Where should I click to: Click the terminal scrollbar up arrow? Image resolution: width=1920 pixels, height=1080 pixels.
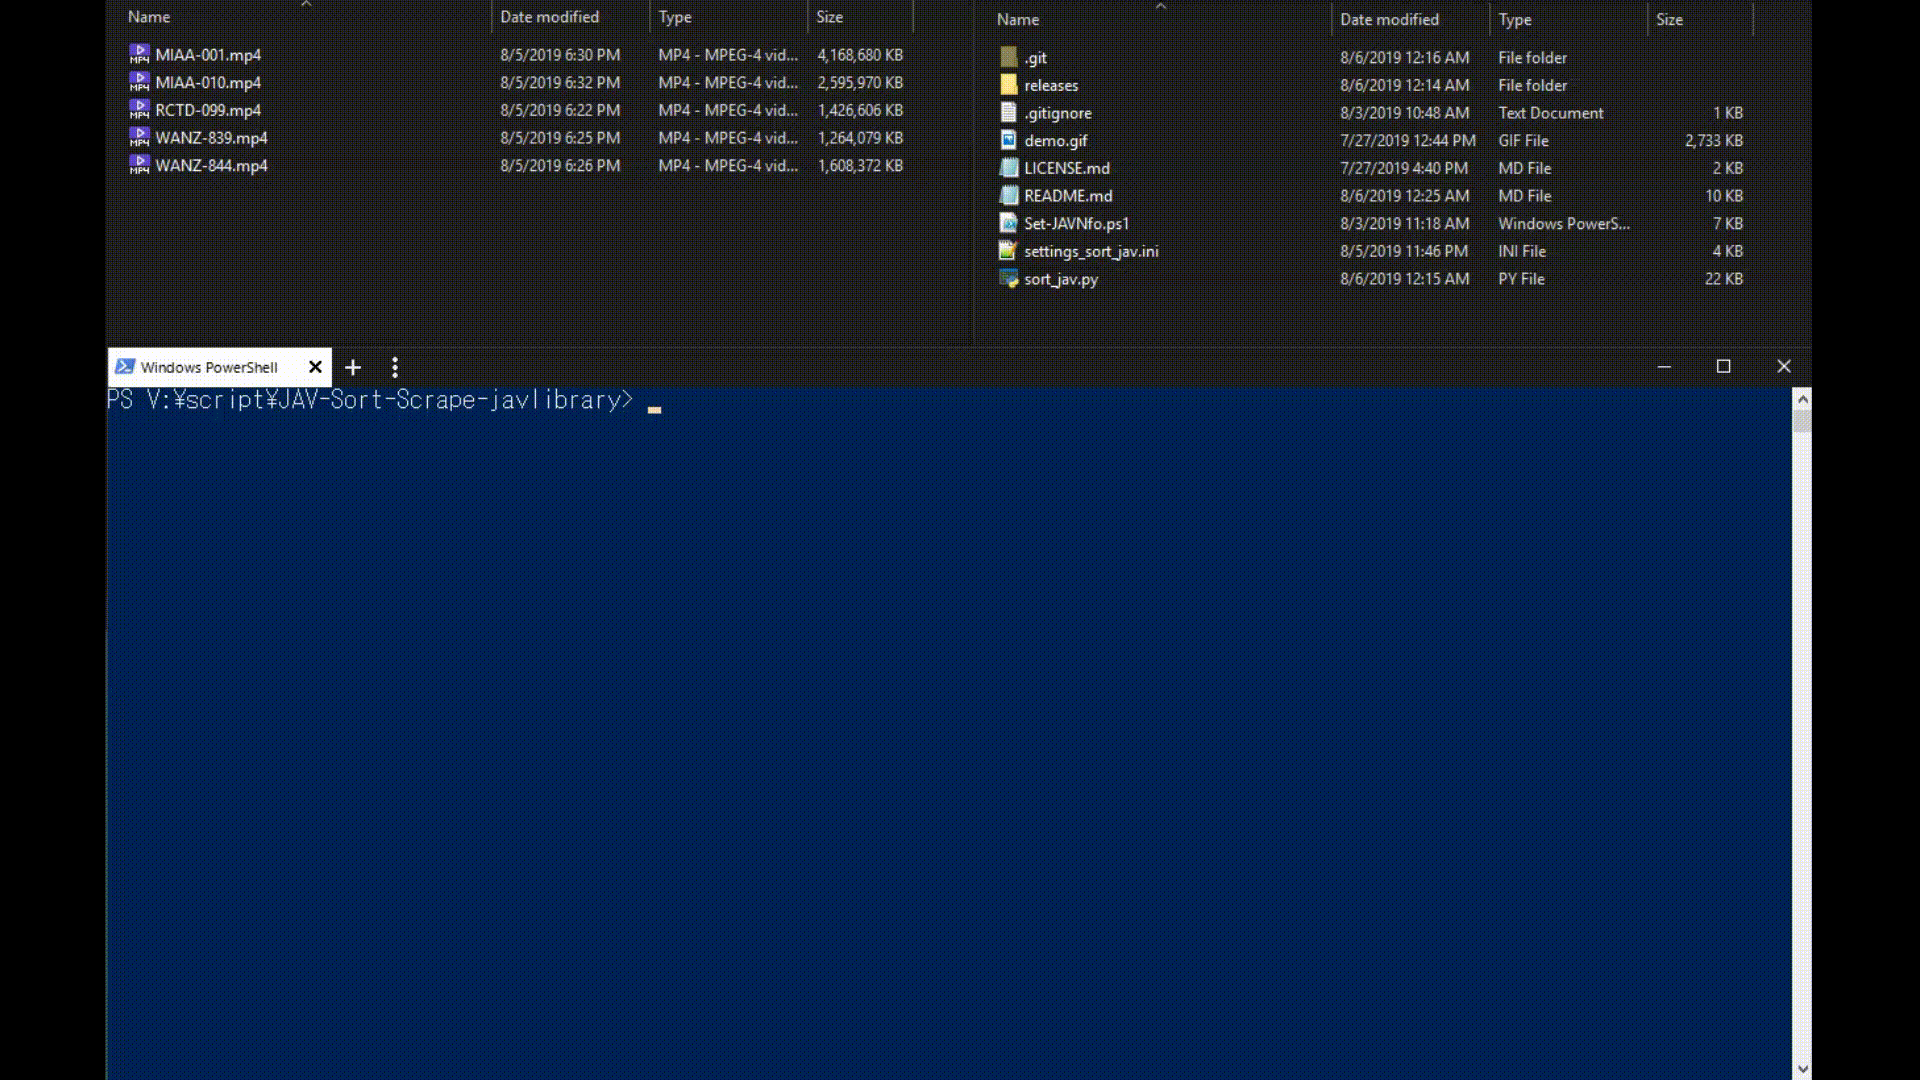(1802, 399)
